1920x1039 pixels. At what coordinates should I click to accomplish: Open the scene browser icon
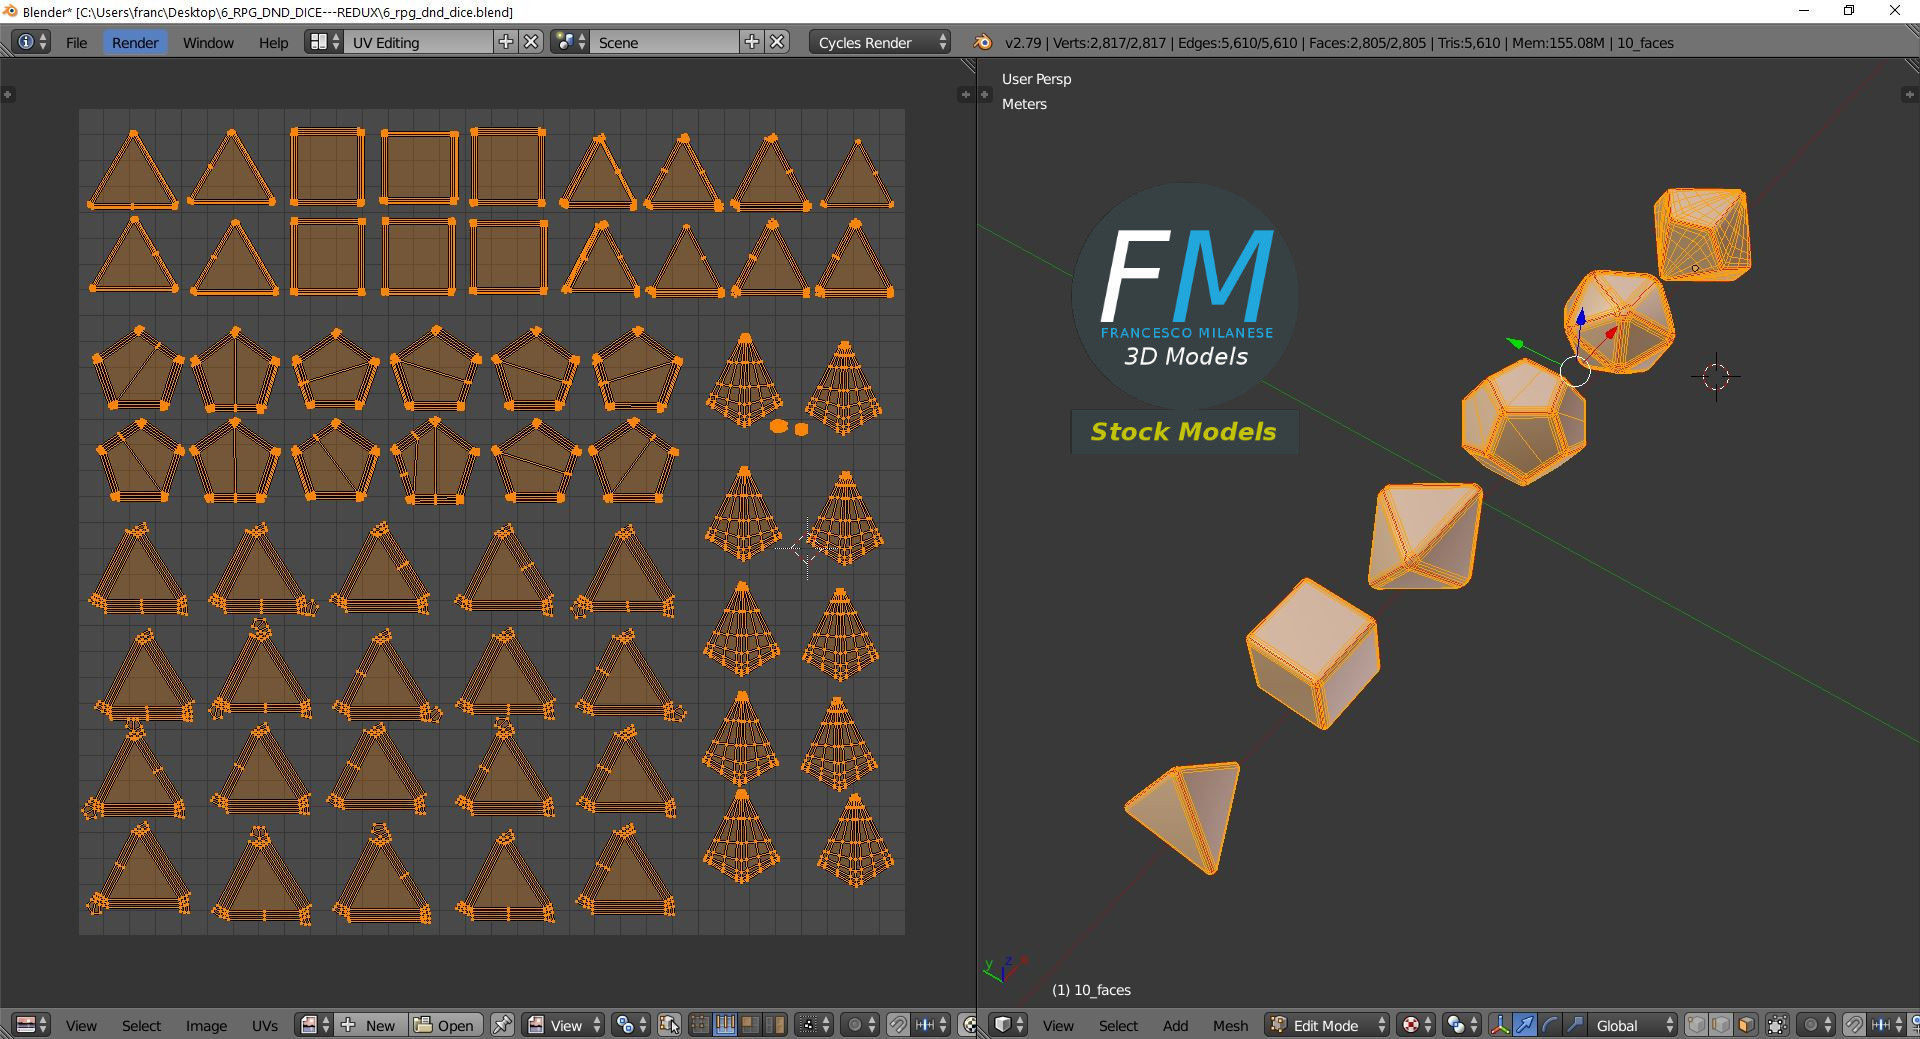[x=570, y=42]
